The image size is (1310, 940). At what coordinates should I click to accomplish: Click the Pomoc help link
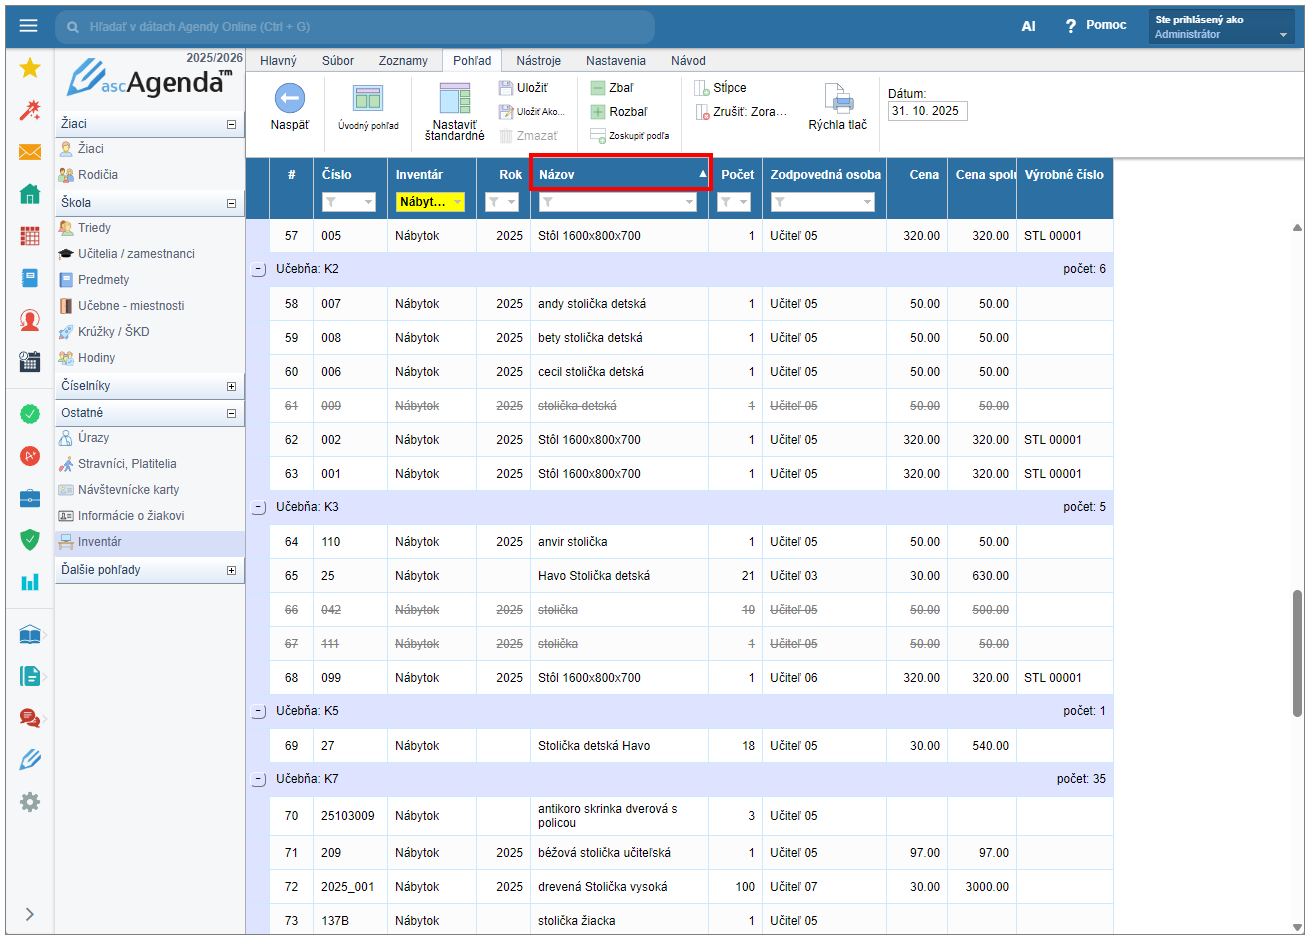click(1105, 25)
